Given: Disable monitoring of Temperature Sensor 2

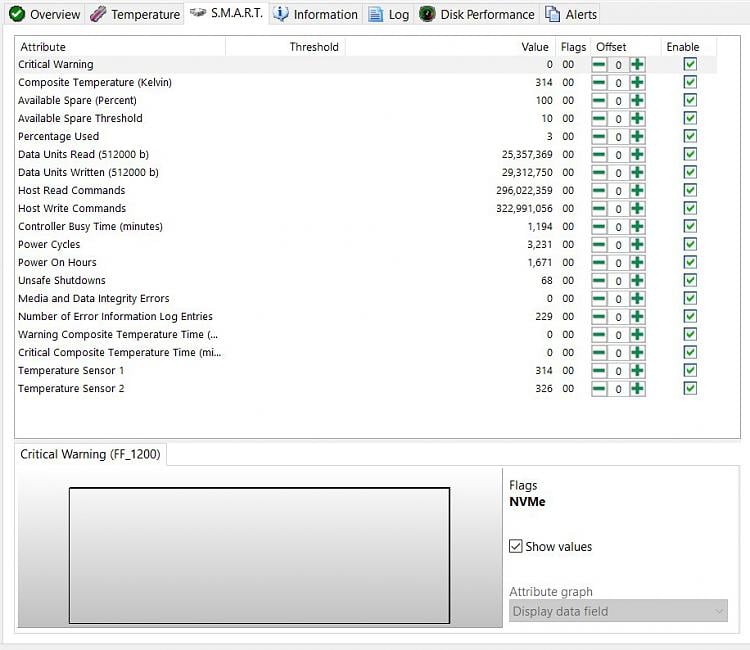Looking at the screenshot, I should point(690,388).
